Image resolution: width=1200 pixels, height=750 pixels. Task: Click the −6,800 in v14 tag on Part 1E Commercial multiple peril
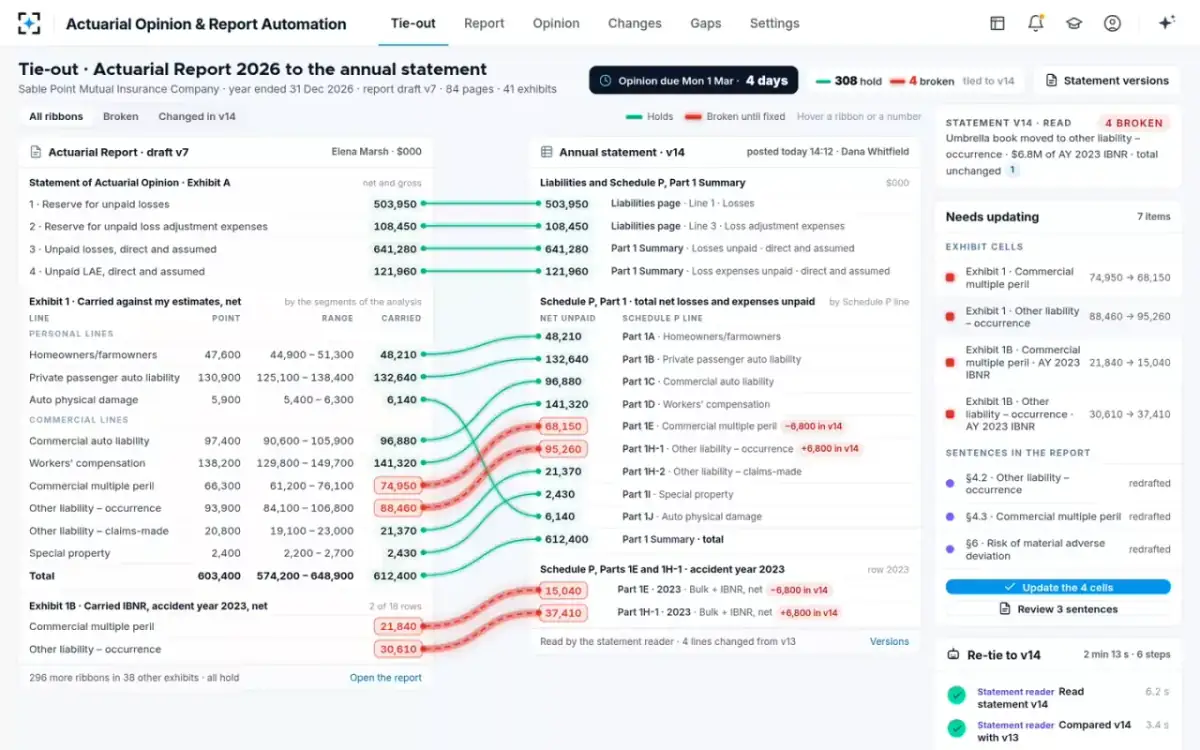(x=813, y=426)
